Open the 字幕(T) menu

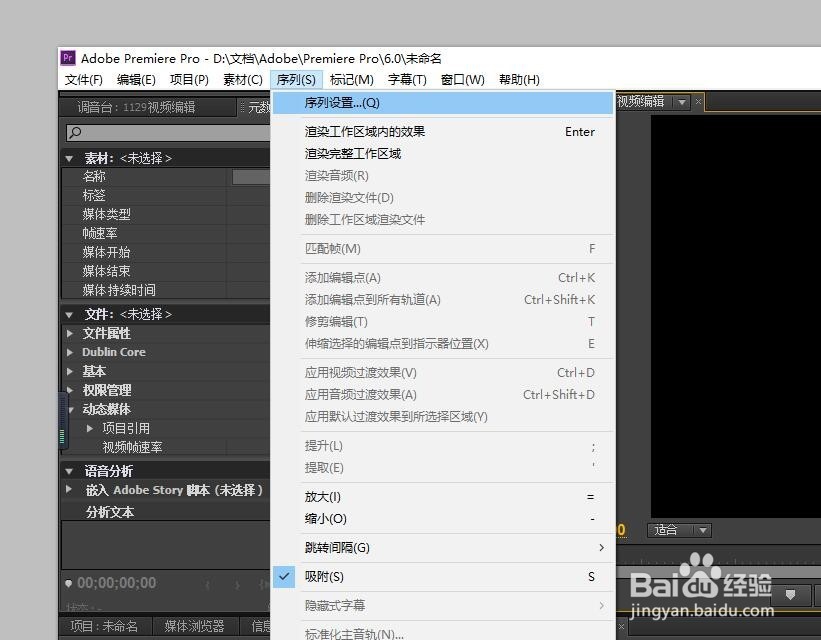(407, 80)
